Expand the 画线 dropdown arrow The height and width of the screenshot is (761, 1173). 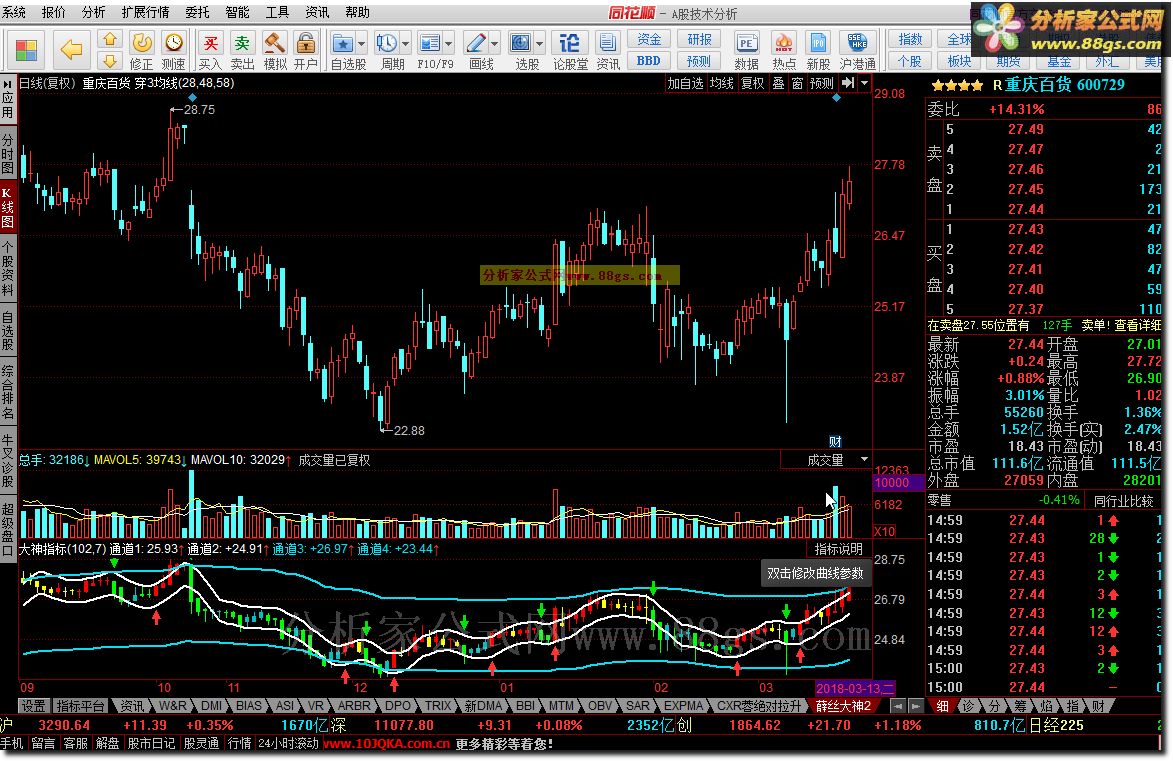pyautogui.click(x=494, y=43)
